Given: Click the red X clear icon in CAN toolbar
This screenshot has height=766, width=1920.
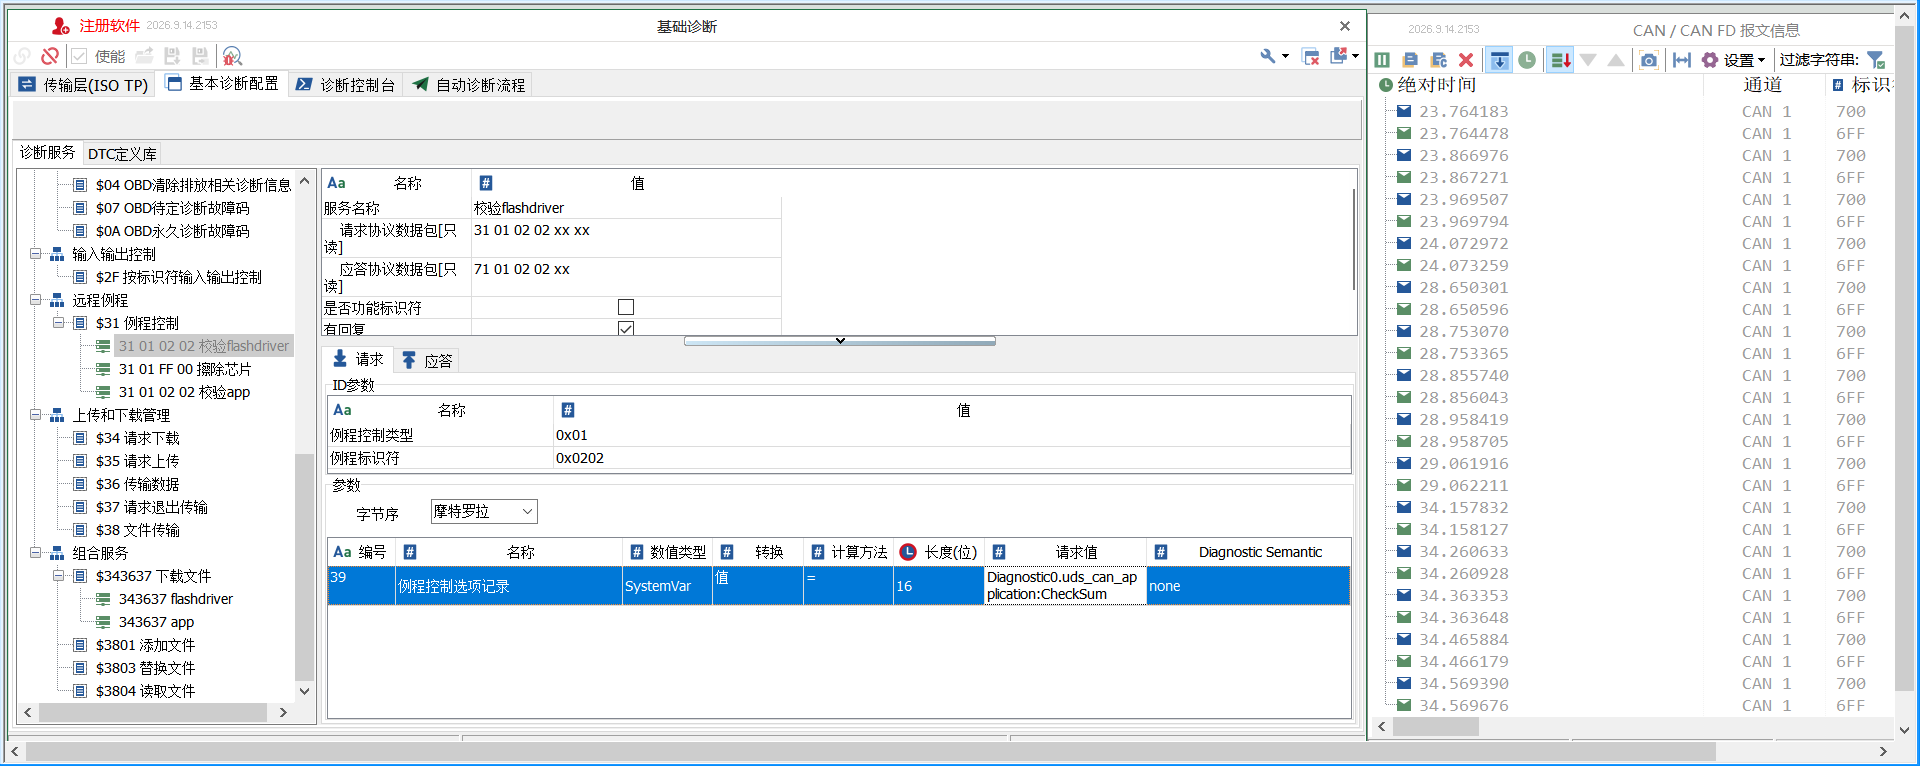Looking at the screenshot, I should pos(1466,60).
